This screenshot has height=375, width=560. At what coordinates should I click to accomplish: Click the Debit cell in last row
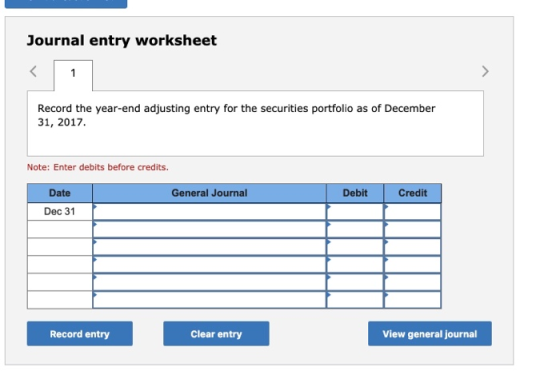click(x=355, y=300)
